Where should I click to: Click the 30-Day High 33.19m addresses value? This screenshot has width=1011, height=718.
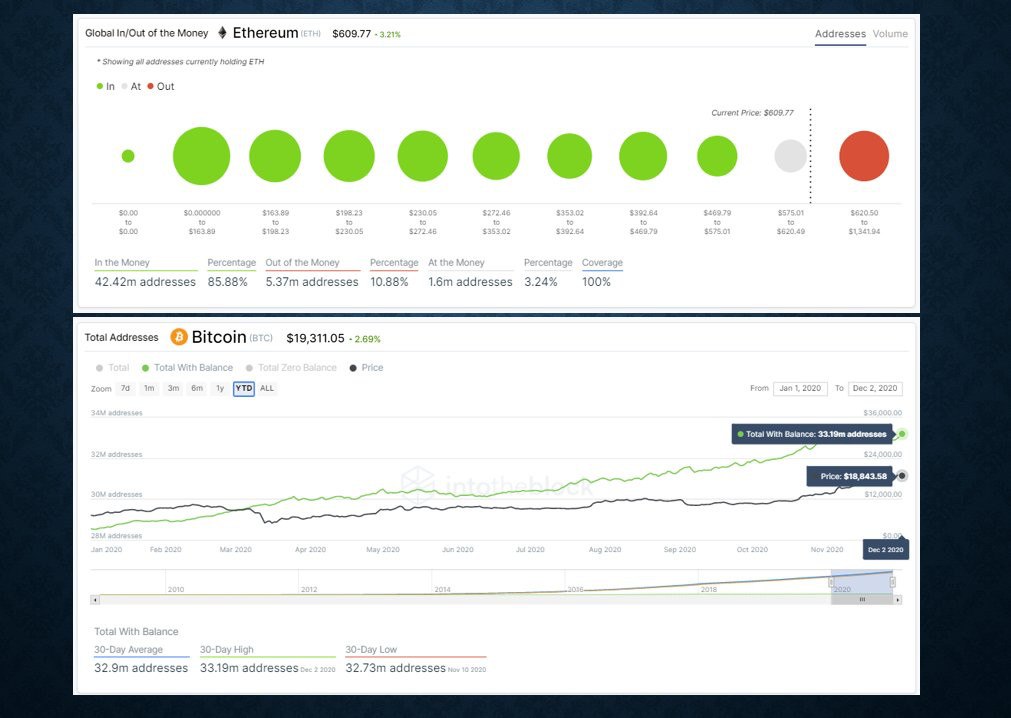point(249,668)
